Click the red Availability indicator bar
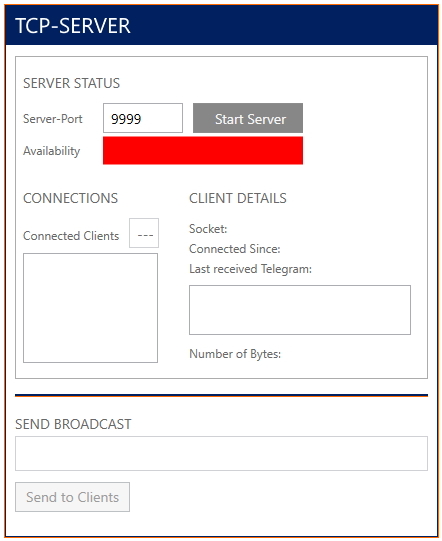 (203, 150)
